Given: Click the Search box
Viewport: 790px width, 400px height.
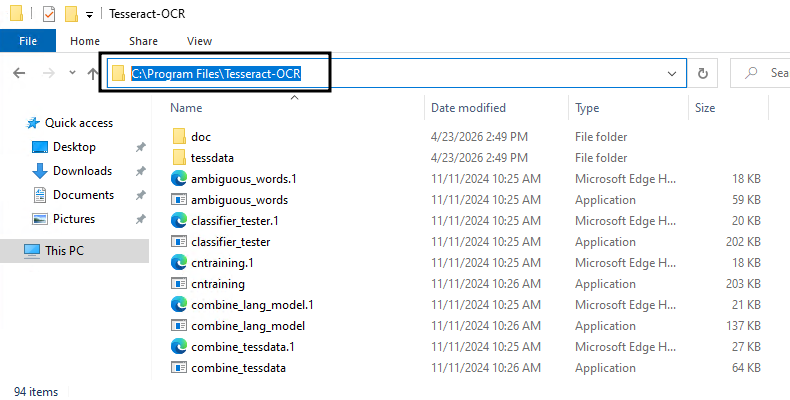Looking at the screenshot, I should (x=760, y=74).
